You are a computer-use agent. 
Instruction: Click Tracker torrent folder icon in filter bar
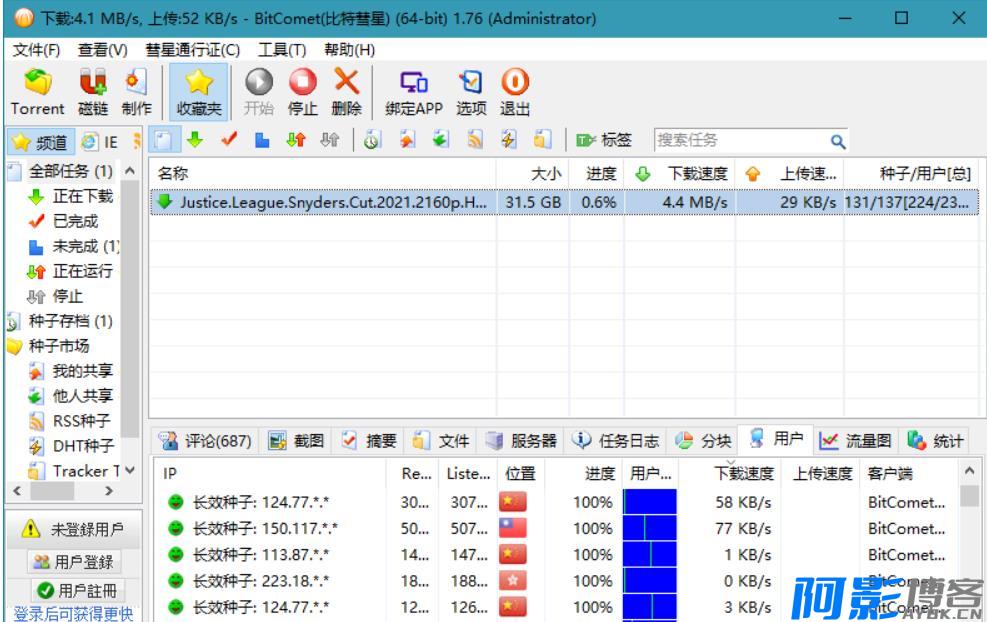coord(541,140)
